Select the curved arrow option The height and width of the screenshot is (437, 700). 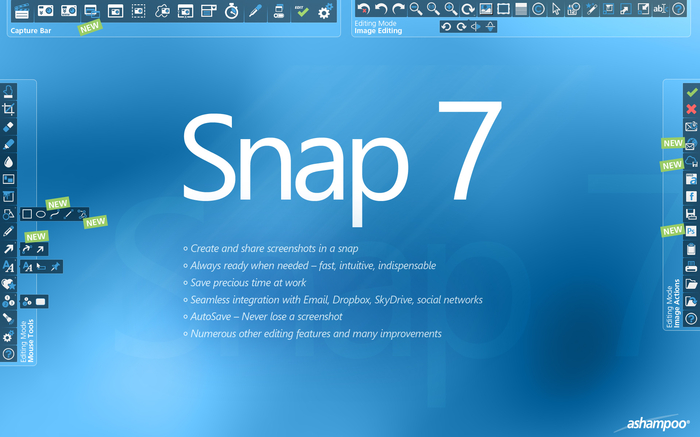click(27, 249)
